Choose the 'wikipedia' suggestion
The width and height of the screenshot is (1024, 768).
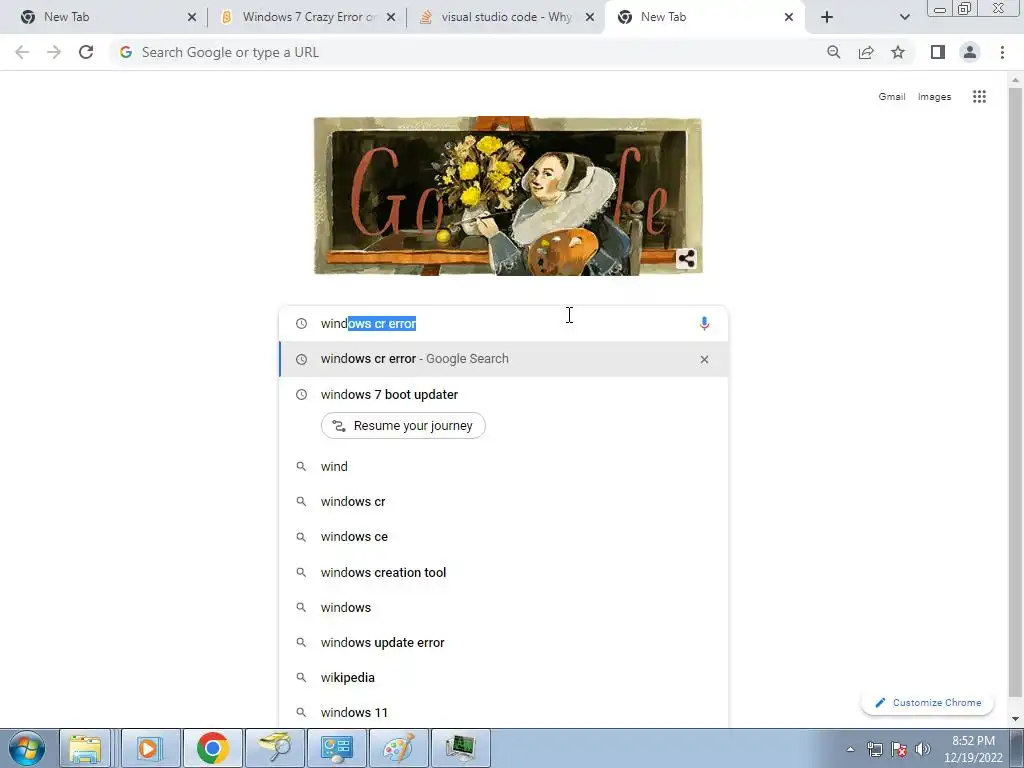click(x=504, y=678)
